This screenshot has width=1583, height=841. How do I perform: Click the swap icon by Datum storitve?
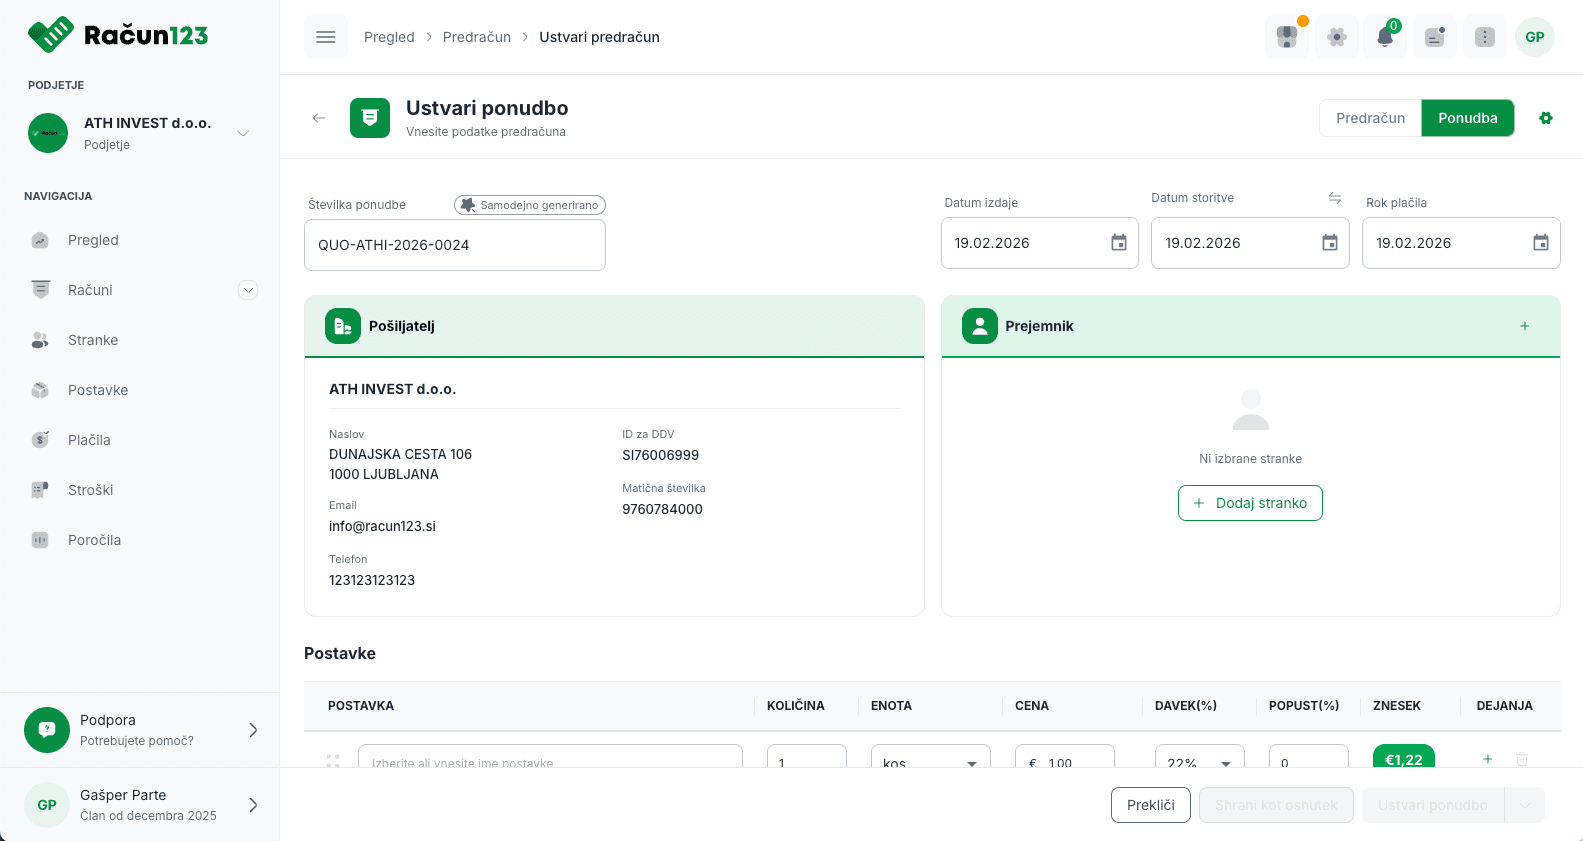pyautogui.click(x=1334, y=198)
